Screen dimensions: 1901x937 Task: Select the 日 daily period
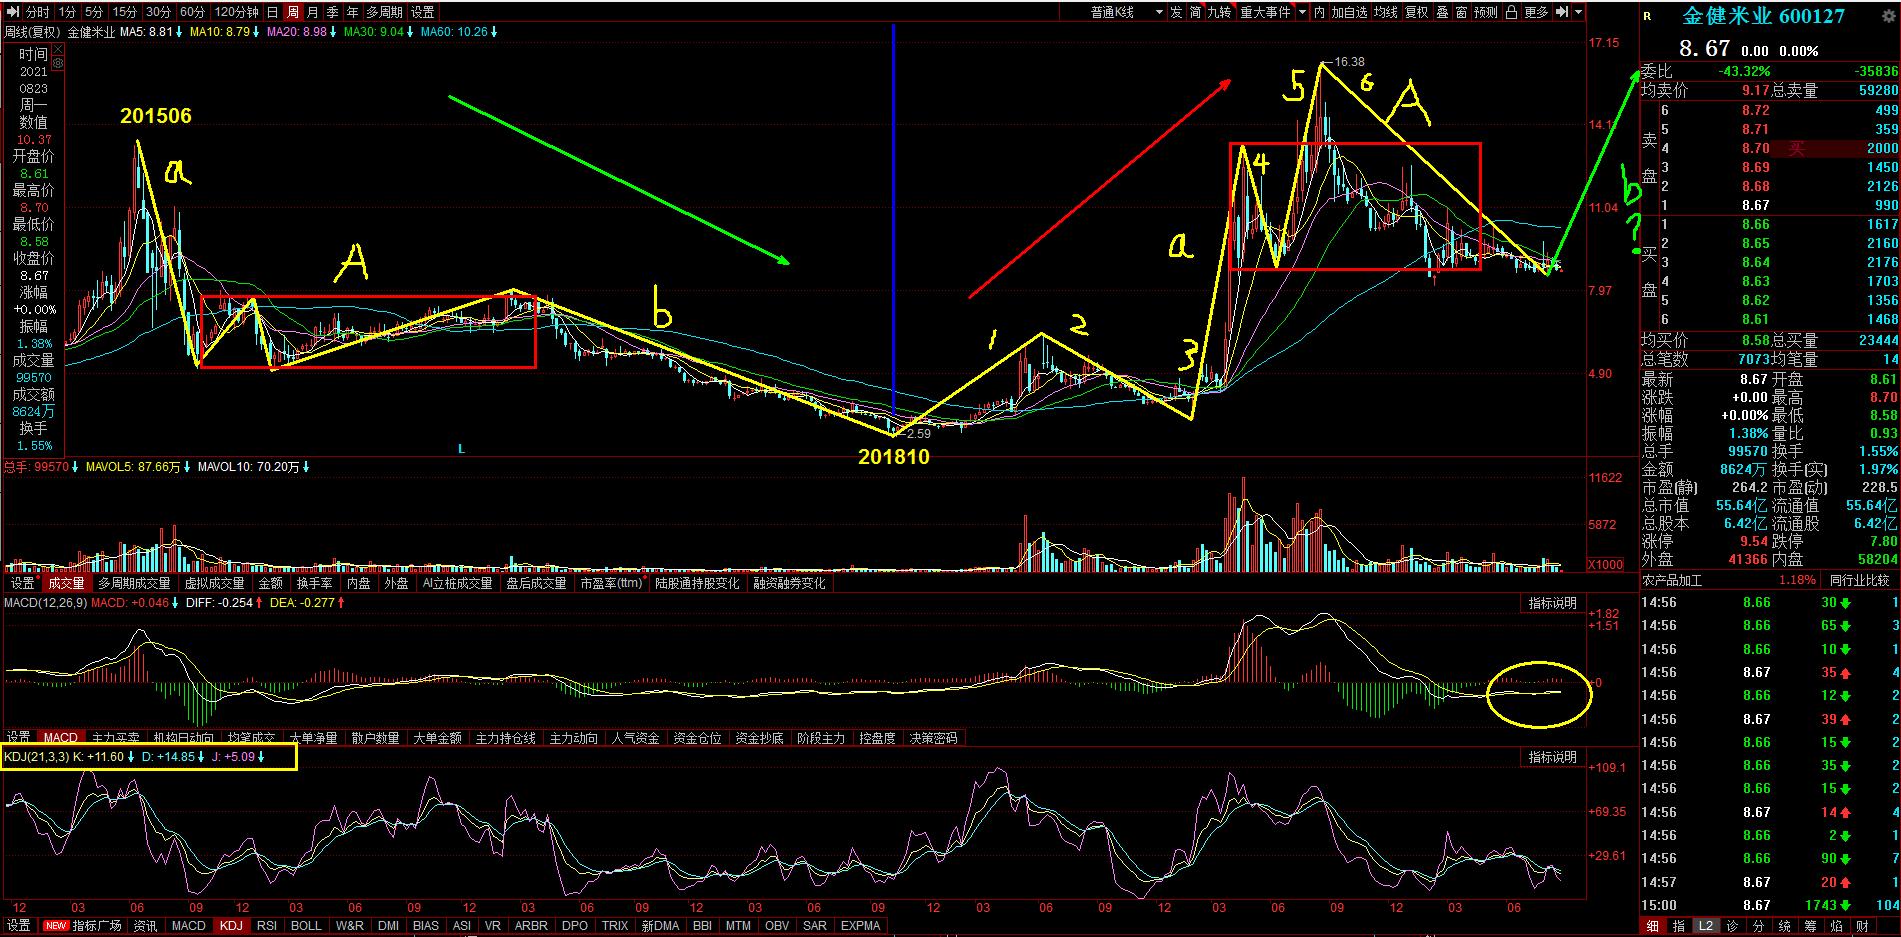(272, 12)
